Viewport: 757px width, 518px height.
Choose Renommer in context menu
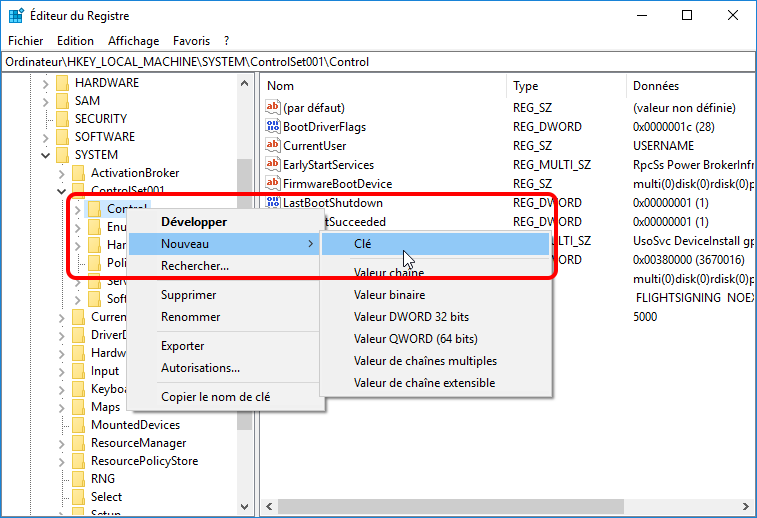pos(224,317)
